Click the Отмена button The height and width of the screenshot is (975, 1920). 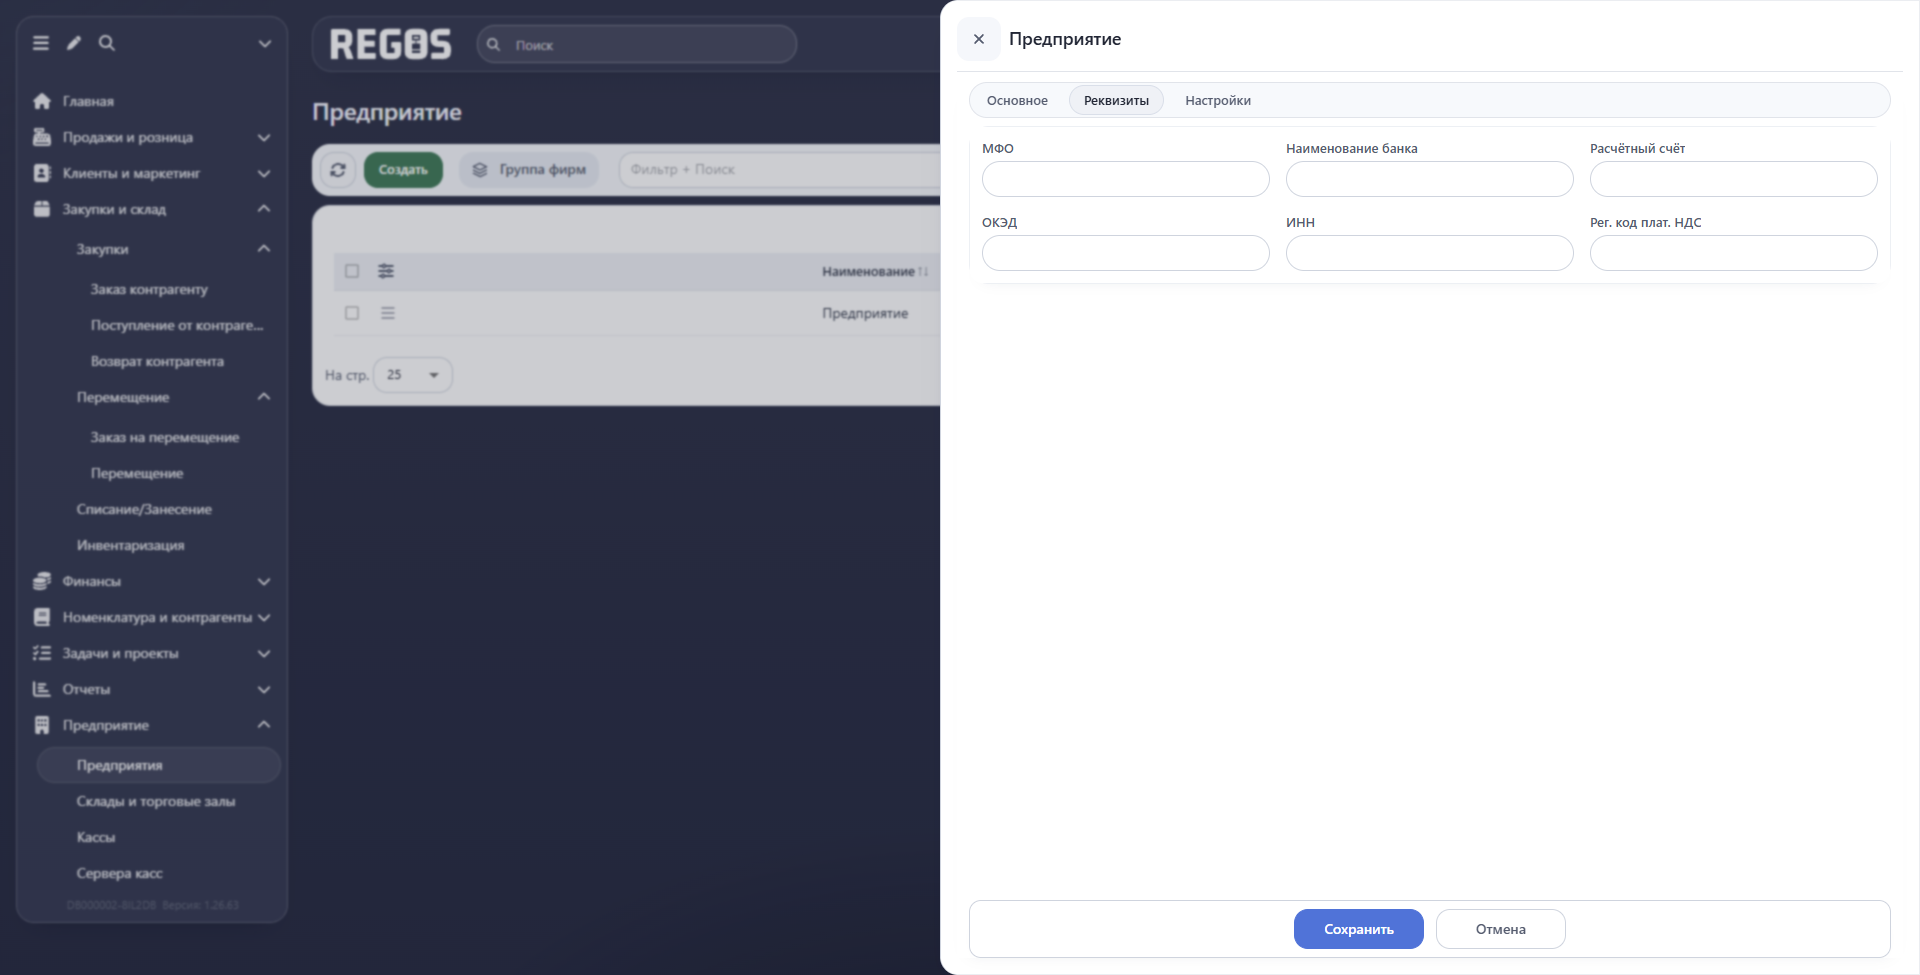pos(1501,929)
